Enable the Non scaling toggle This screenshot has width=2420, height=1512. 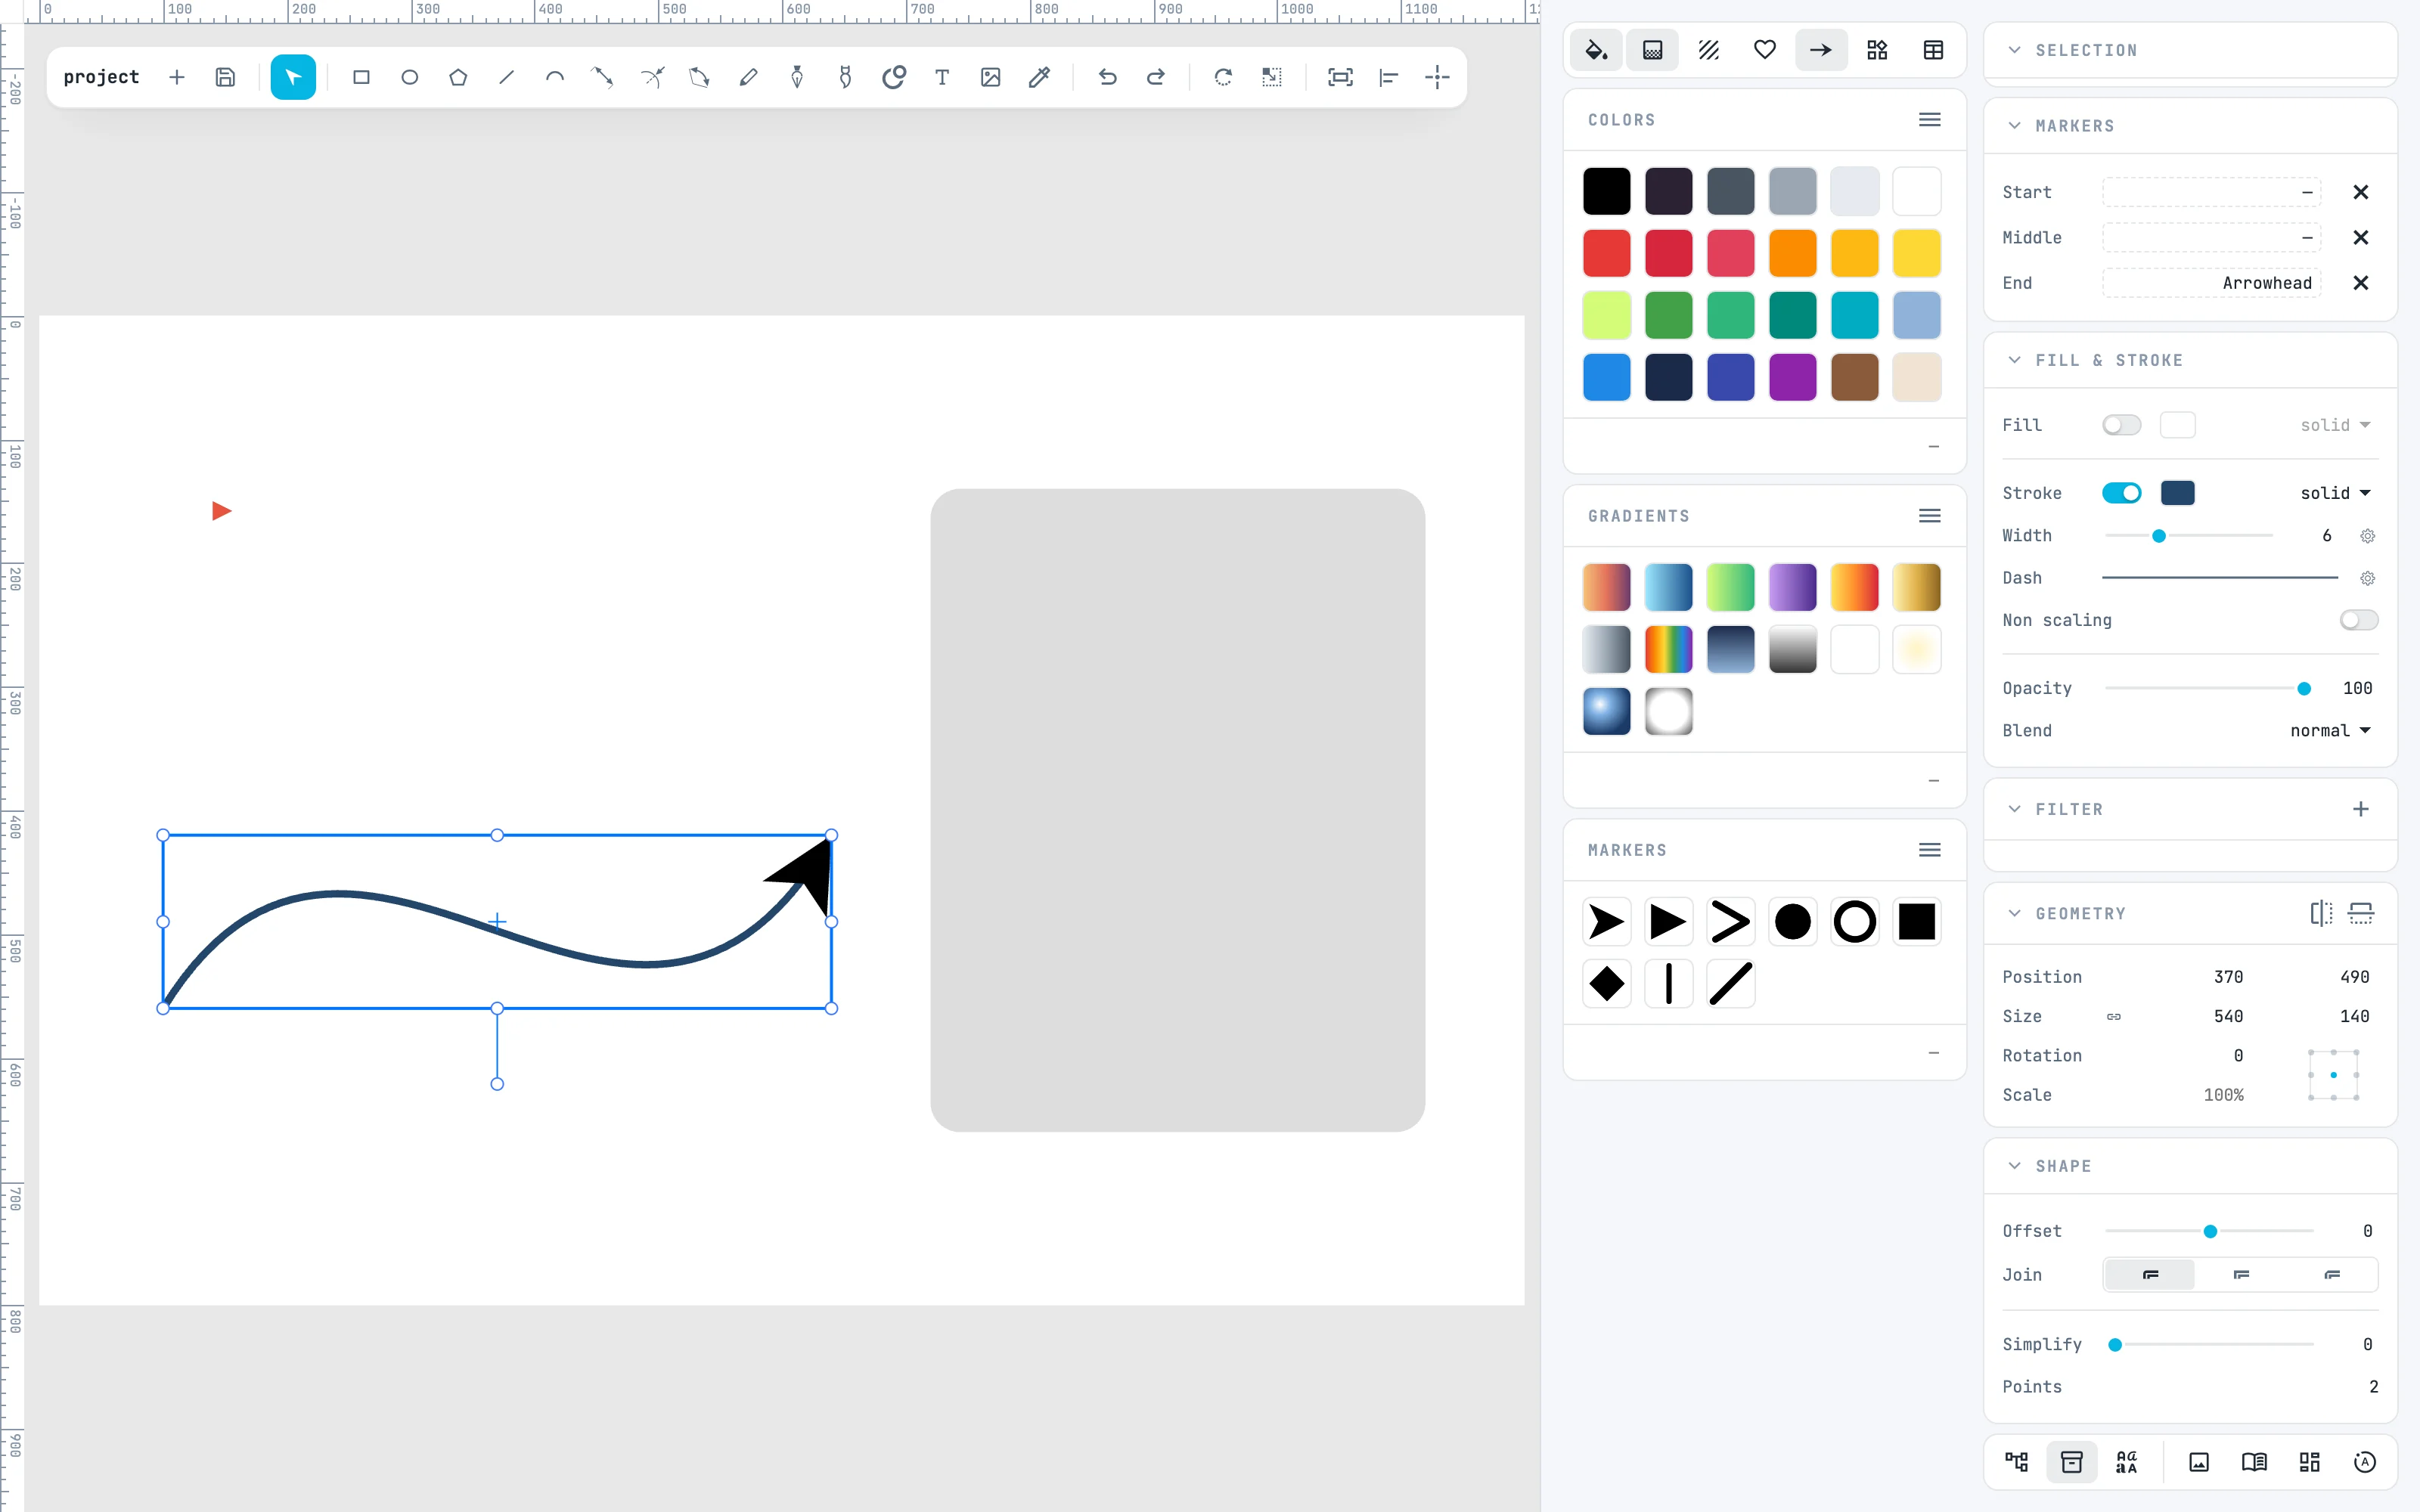tap(2358, 620)
